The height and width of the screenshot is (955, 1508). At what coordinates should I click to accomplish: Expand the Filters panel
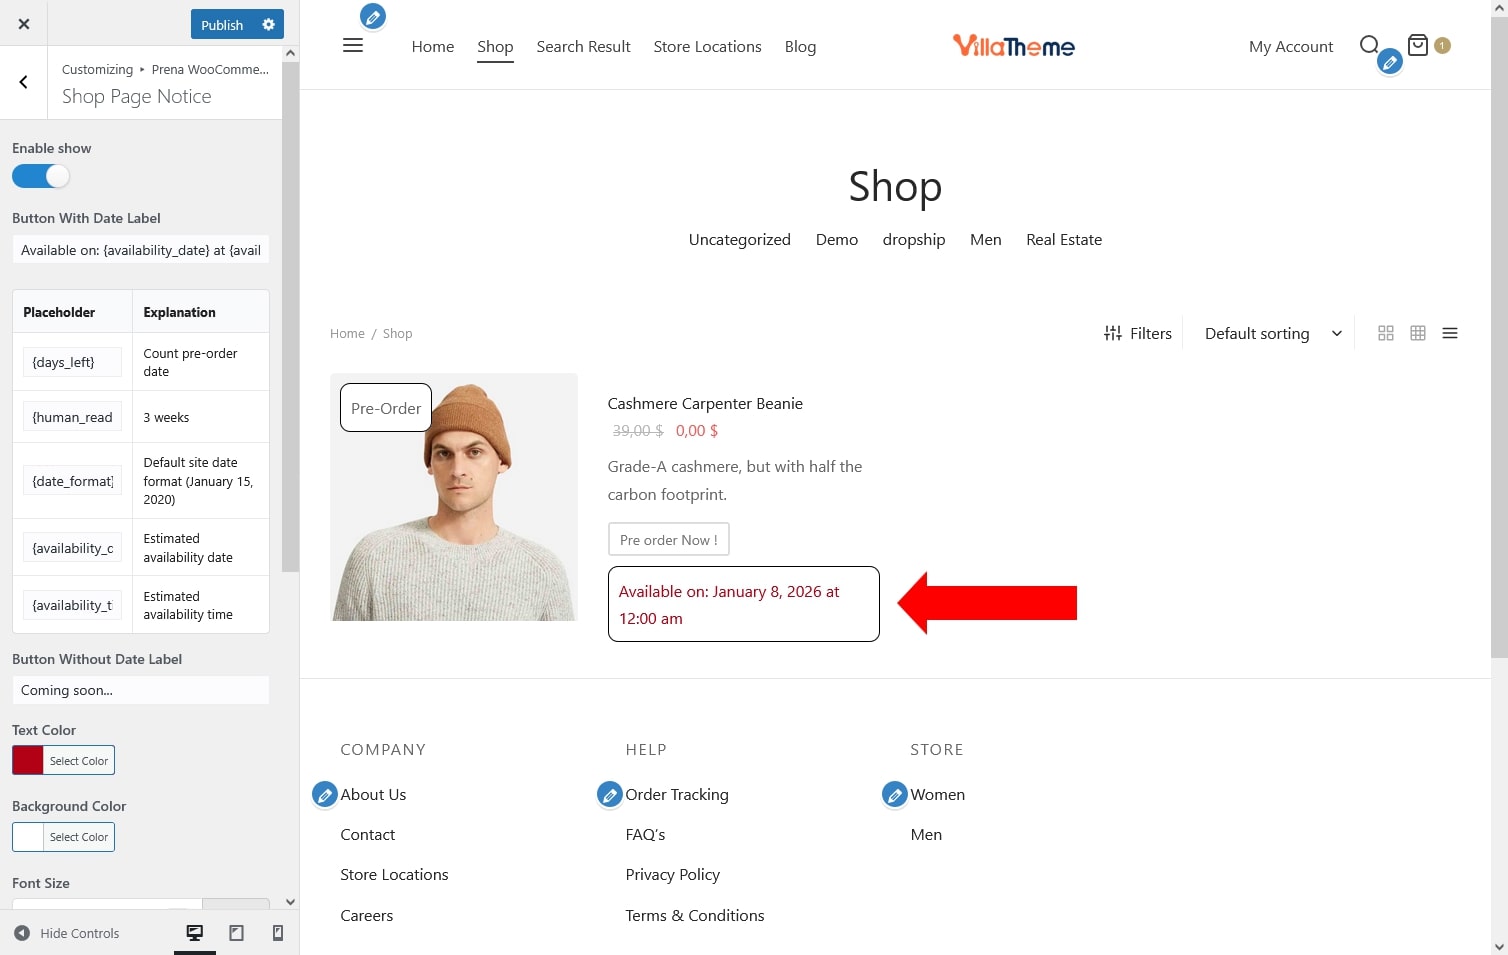coord(1138,334)
